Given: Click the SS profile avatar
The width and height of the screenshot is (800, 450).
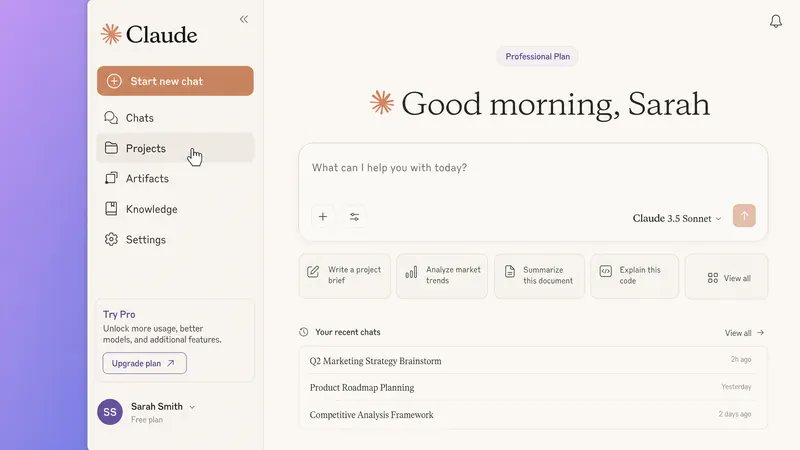Looking at the screenshot, I should pyautogui.click(x=110, y=412).
